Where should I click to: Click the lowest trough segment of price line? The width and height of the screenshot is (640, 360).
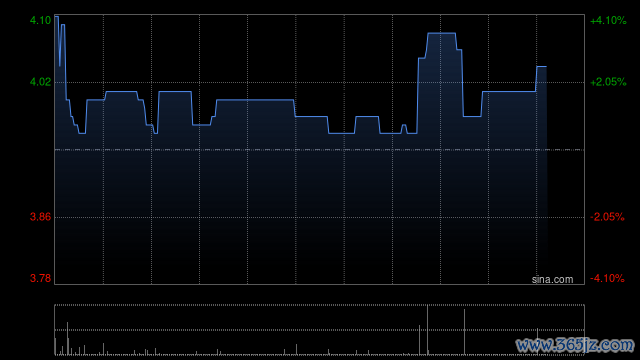coord(342,133)
